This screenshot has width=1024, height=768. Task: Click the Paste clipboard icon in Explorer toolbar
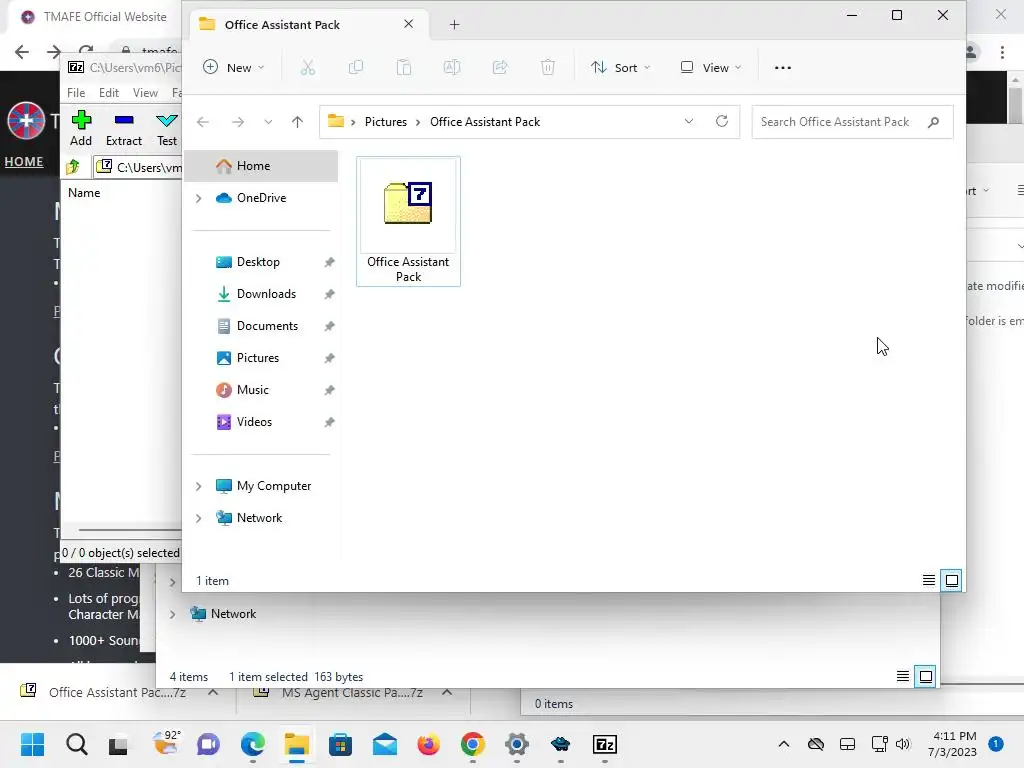tap(404, 67)
